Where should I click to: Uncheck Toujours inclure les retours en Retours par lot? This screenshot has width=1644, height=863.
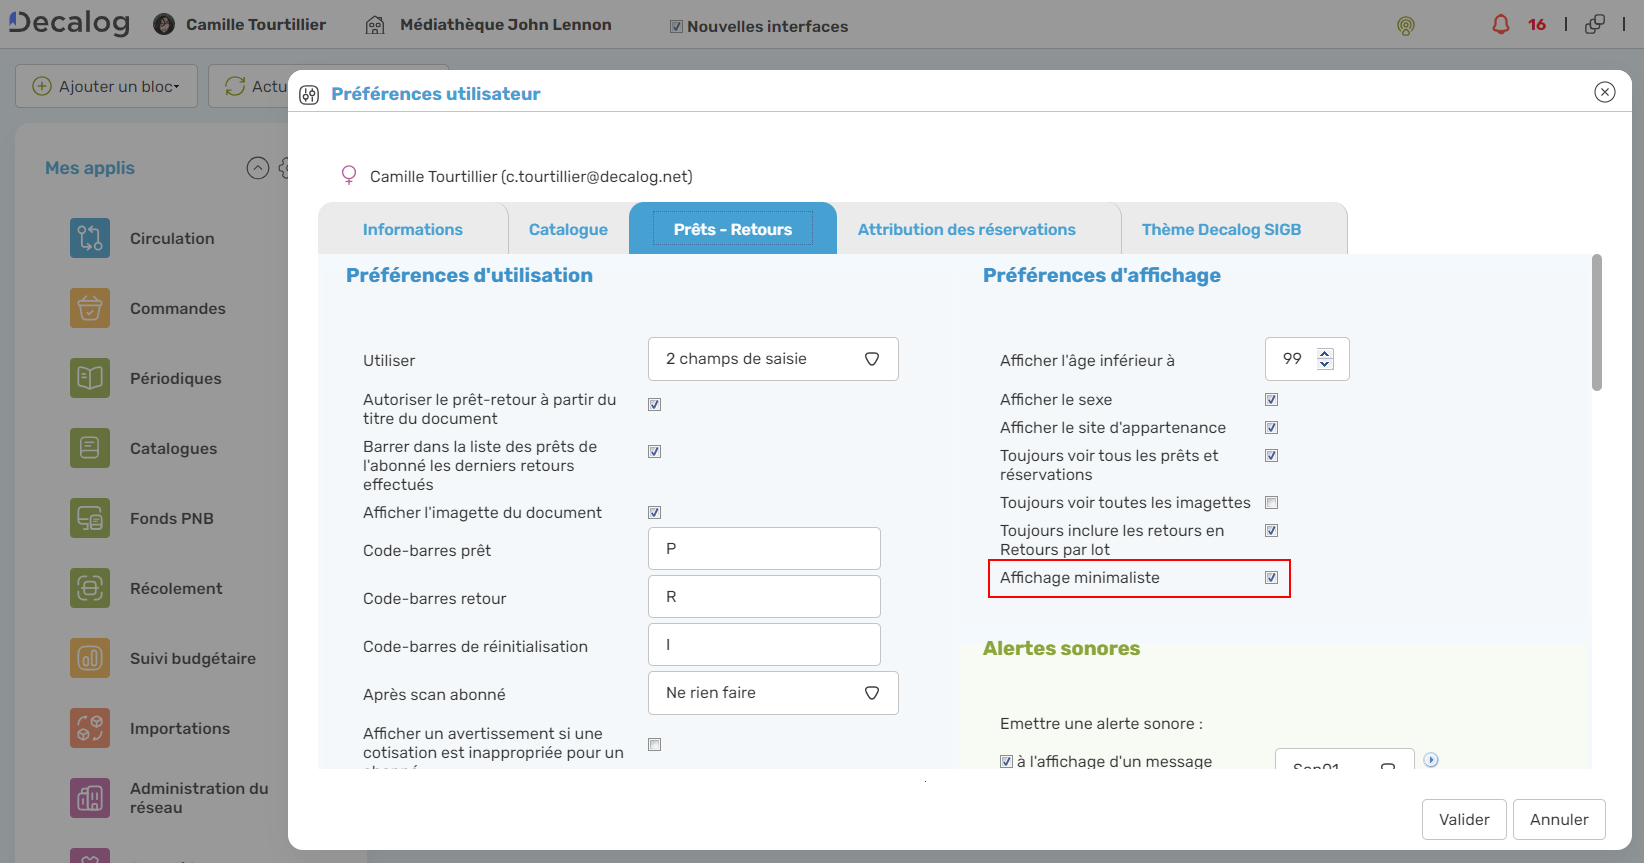tap(1271, 530)
